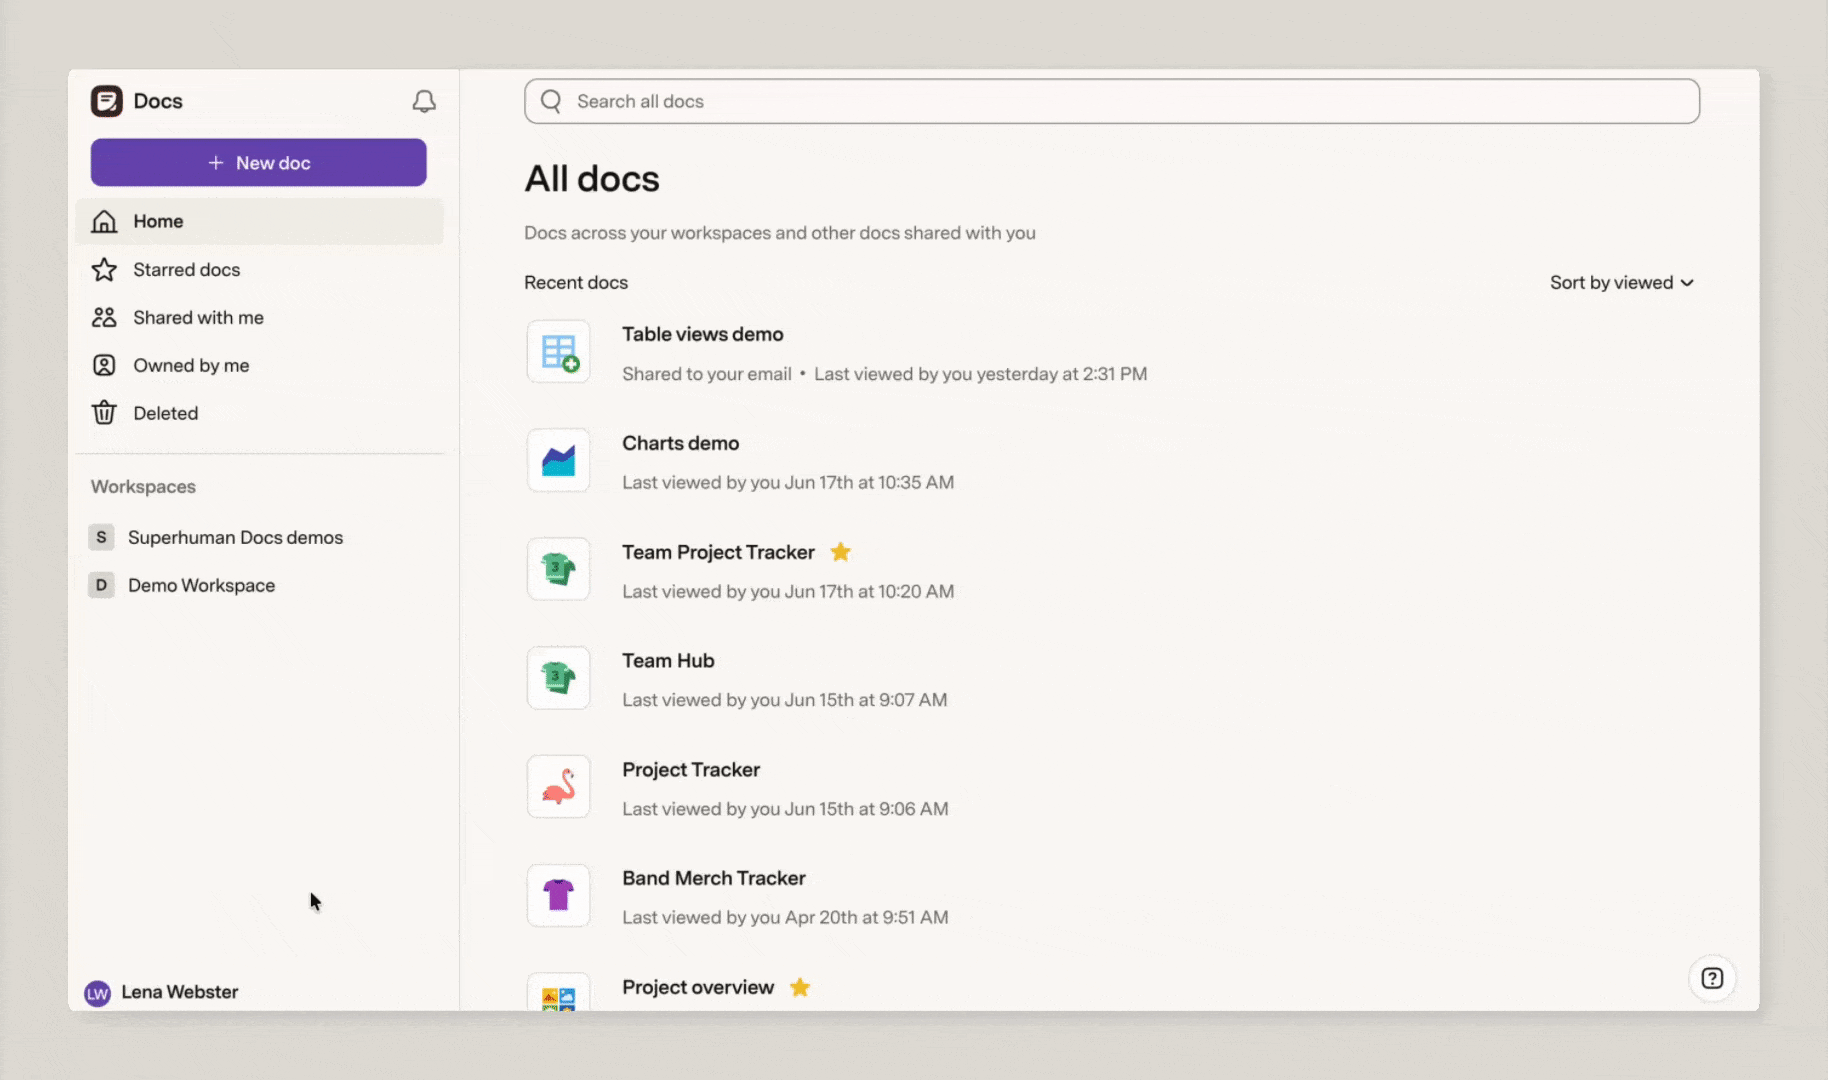Open Lena Webster account name
Viewport: 1828px width, 1080px height.
click(x=180, y=992)
